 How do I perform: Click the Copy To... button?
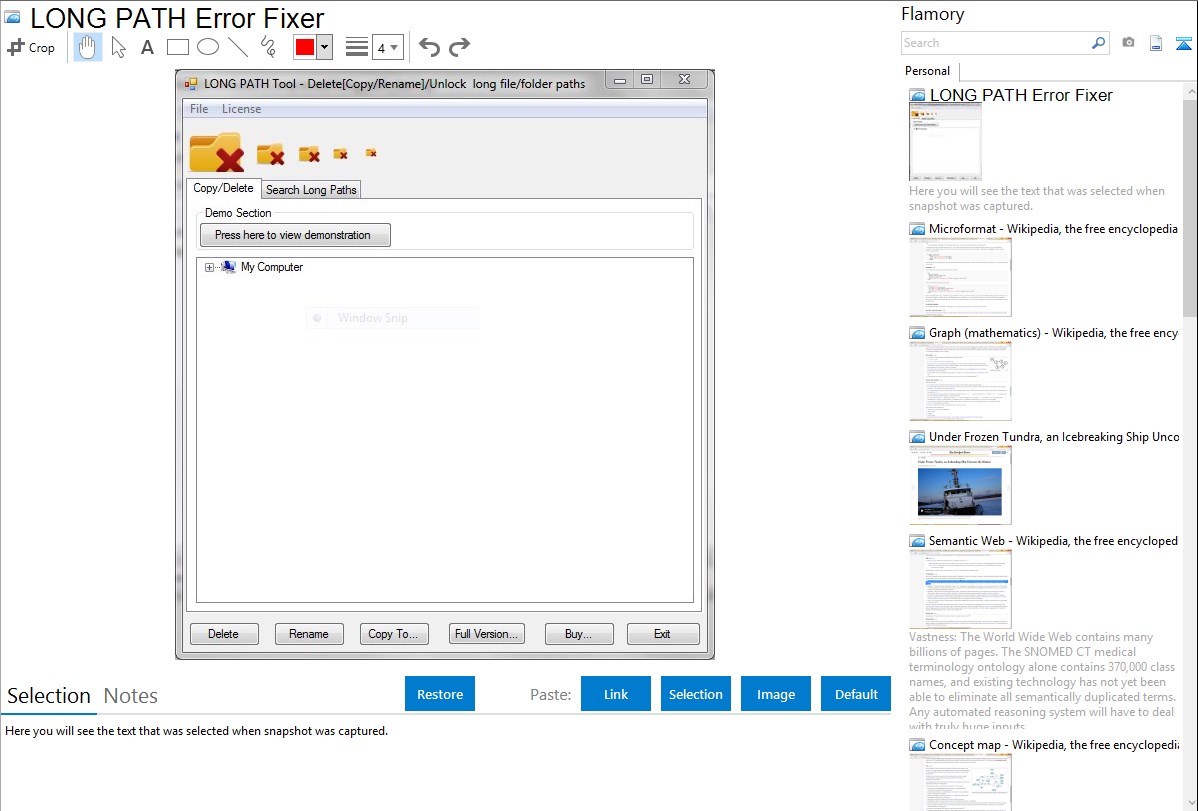click(393, 634)
